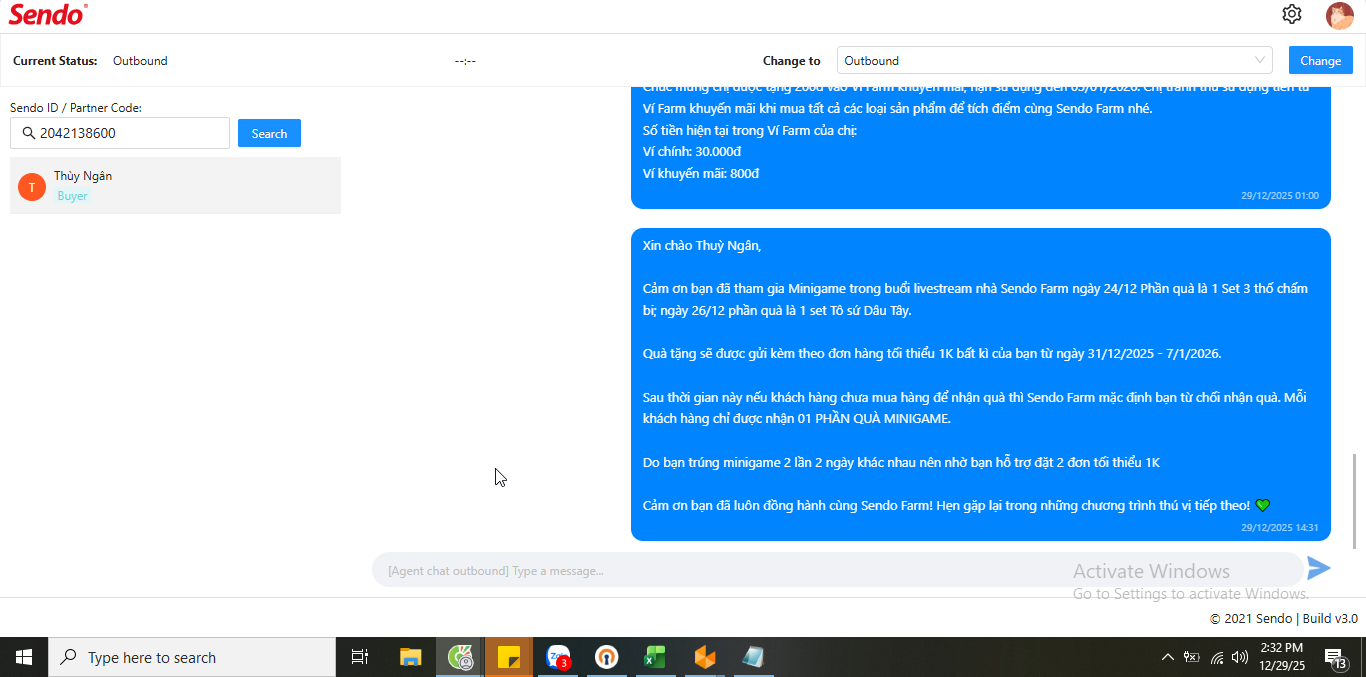The width and height of the screenshot is (1366, 677).
Task: Show hidden system tray icons
Action: pyautogui.click(x=1167, y=657)
